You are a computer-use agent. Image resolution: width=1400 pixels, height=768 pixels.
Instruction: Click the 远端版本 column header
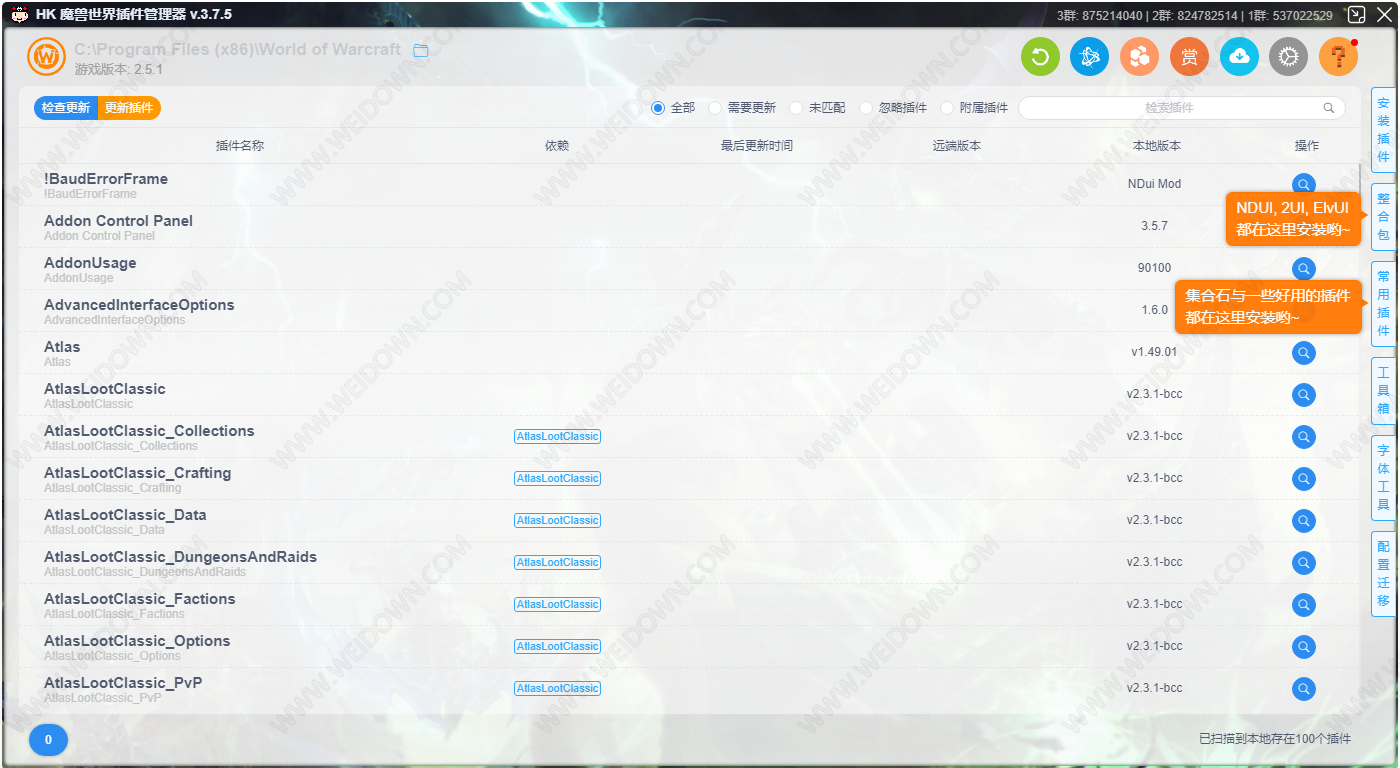point(957,146)
